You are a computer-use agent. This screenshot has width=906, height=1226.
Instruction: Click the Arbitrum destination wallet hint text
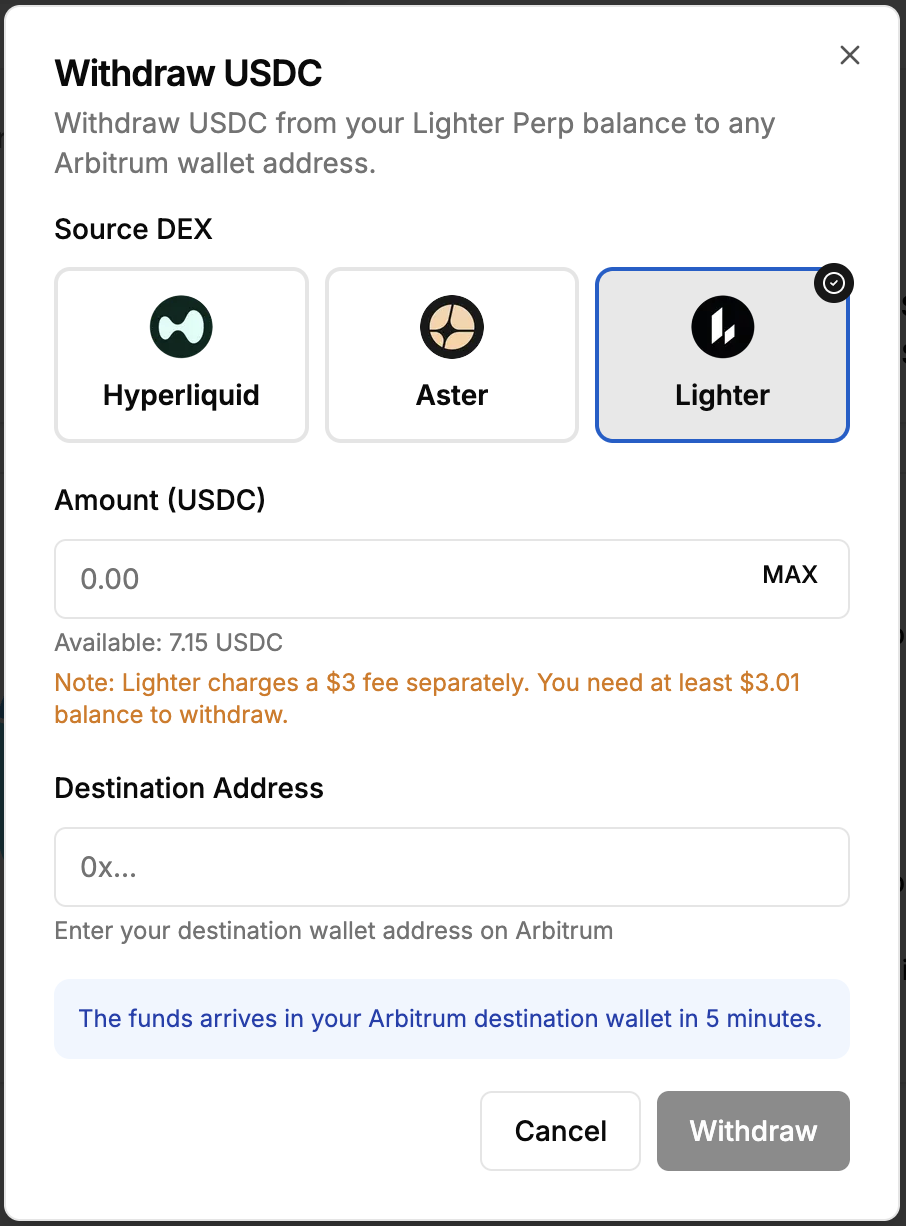click(x=333, y=931)
